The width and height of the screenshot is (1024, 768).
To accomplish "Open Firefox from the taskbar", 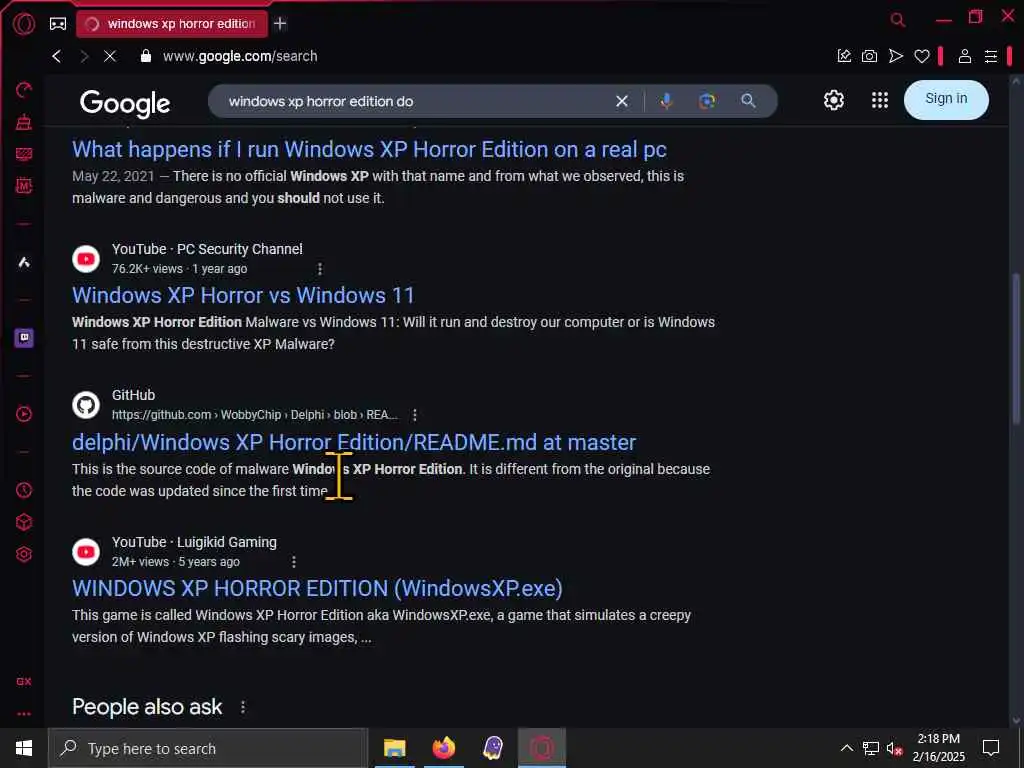I will pos(443,748).
